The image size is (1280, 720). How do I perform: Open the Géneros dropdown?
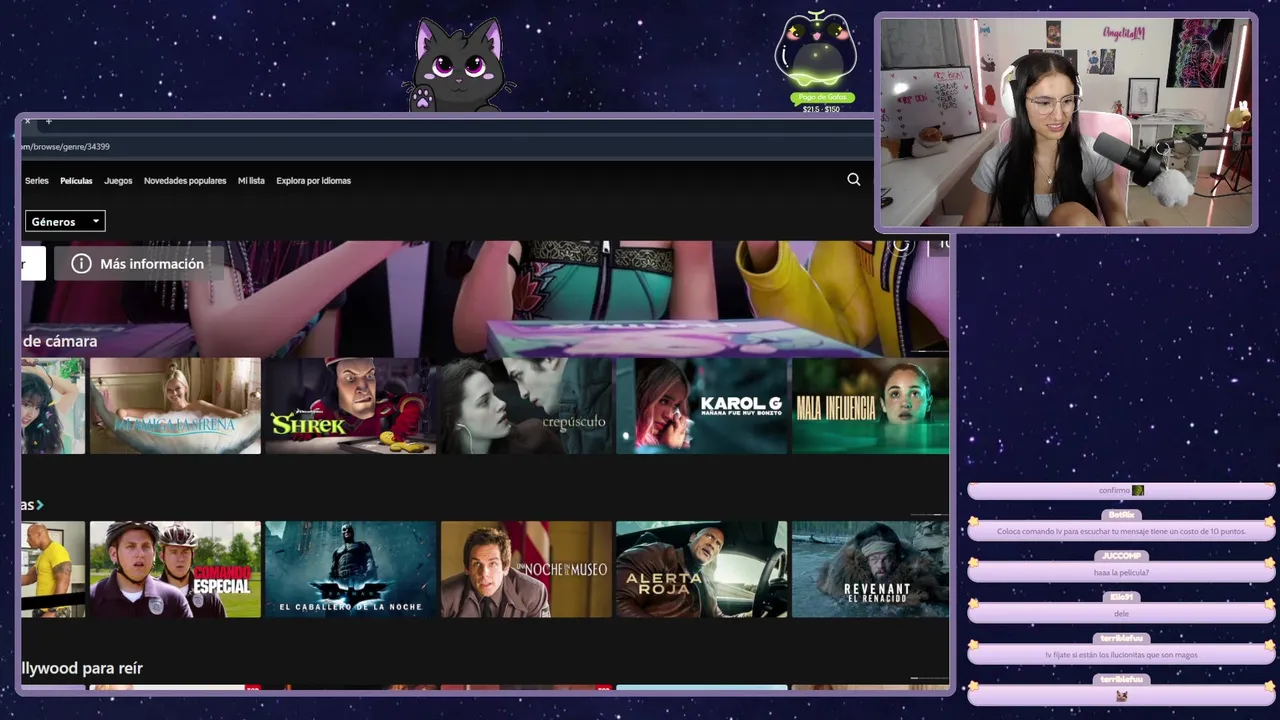pyautogui.click(x=65, y=222)
